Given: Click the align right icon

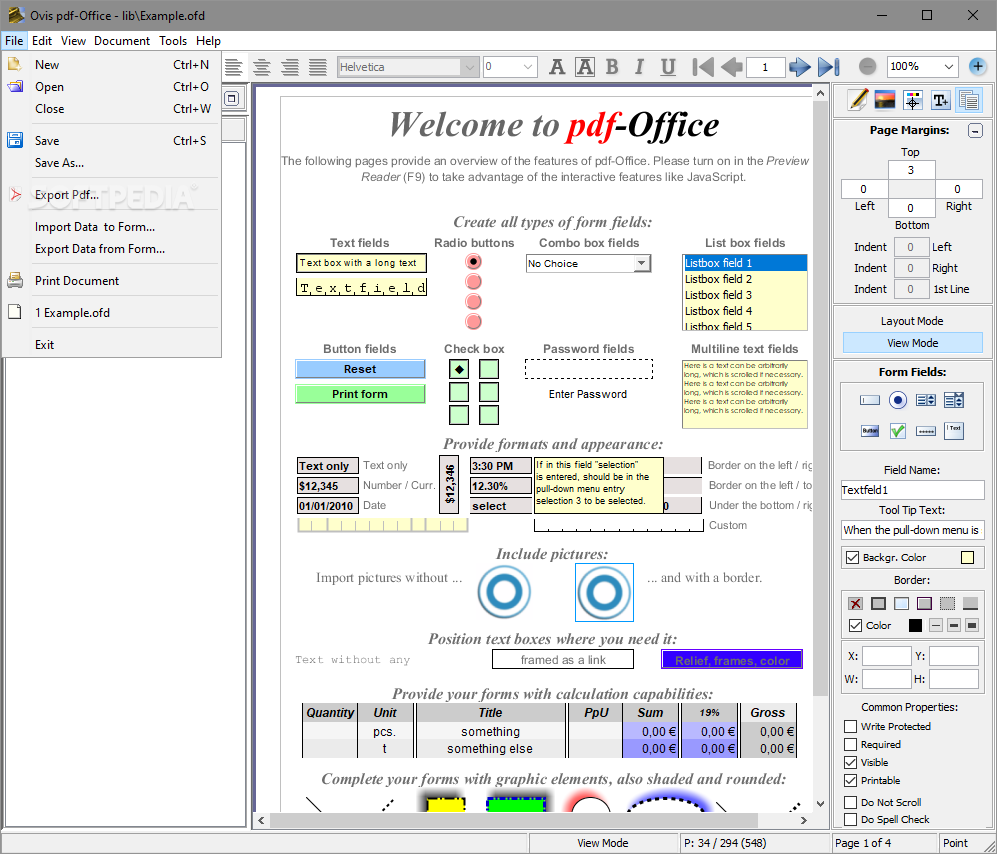Looking at the screenshot, I should point(290,67).
